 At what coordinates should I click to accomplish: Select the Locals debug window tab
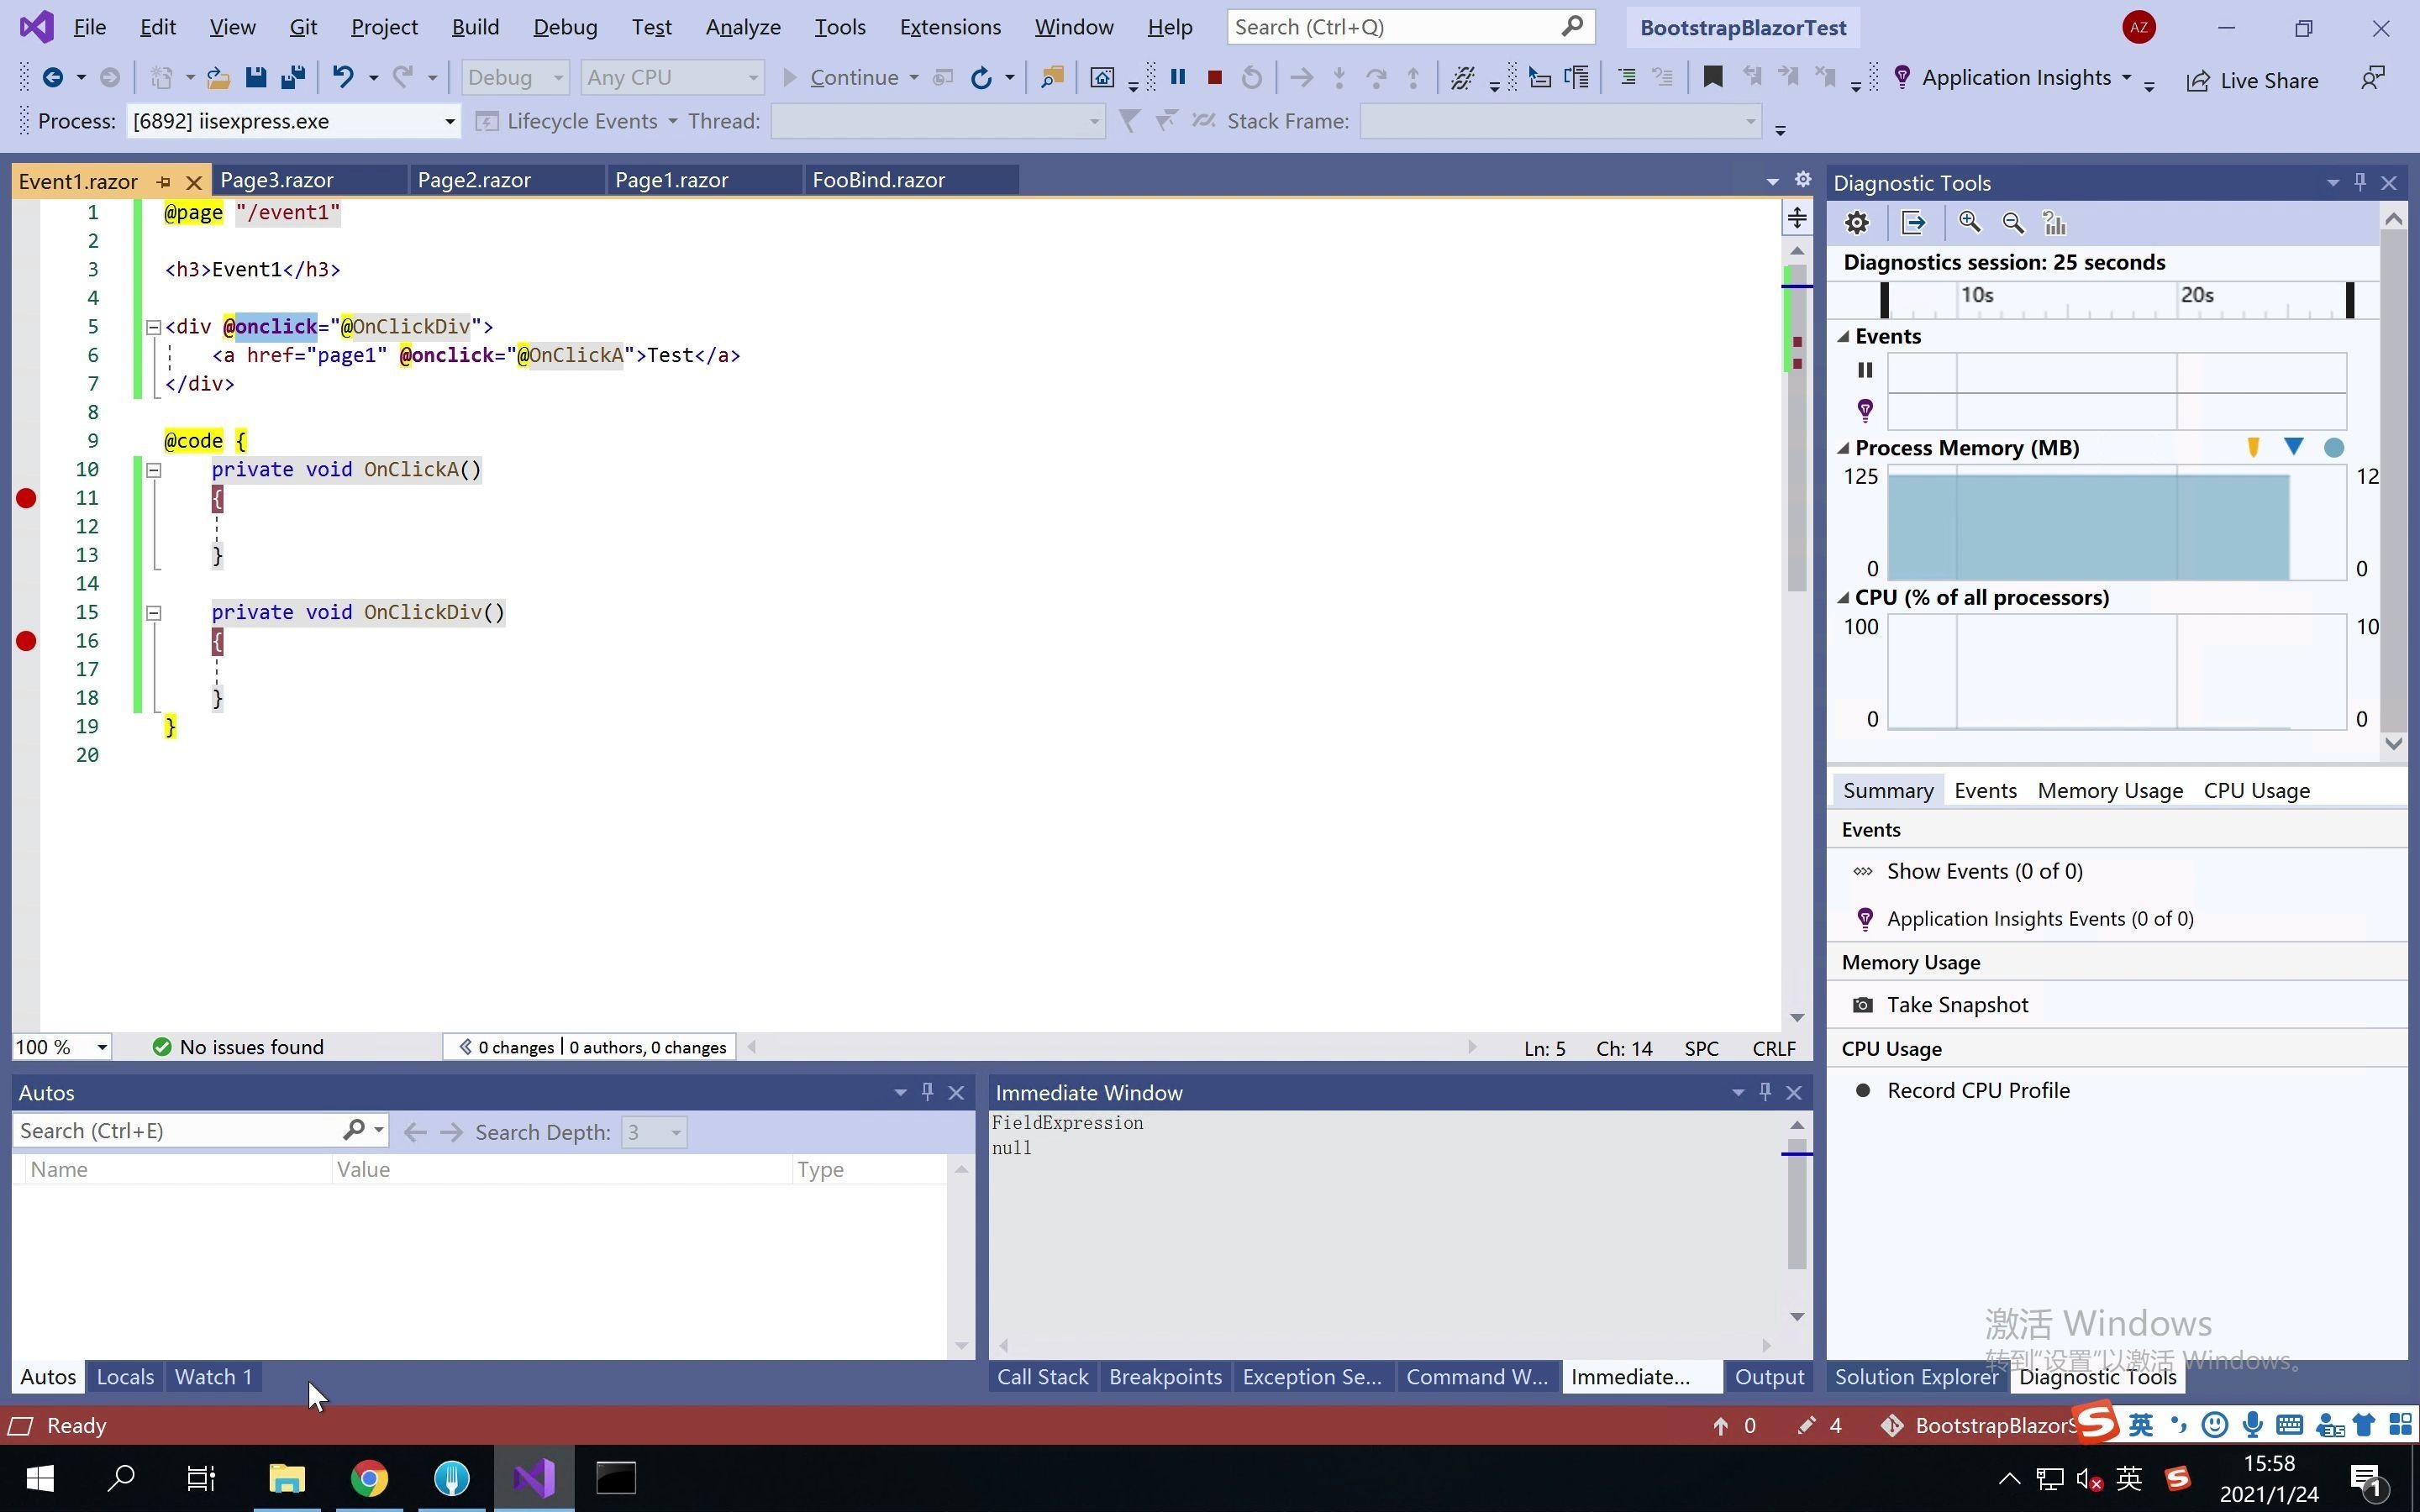point(124,1376)
